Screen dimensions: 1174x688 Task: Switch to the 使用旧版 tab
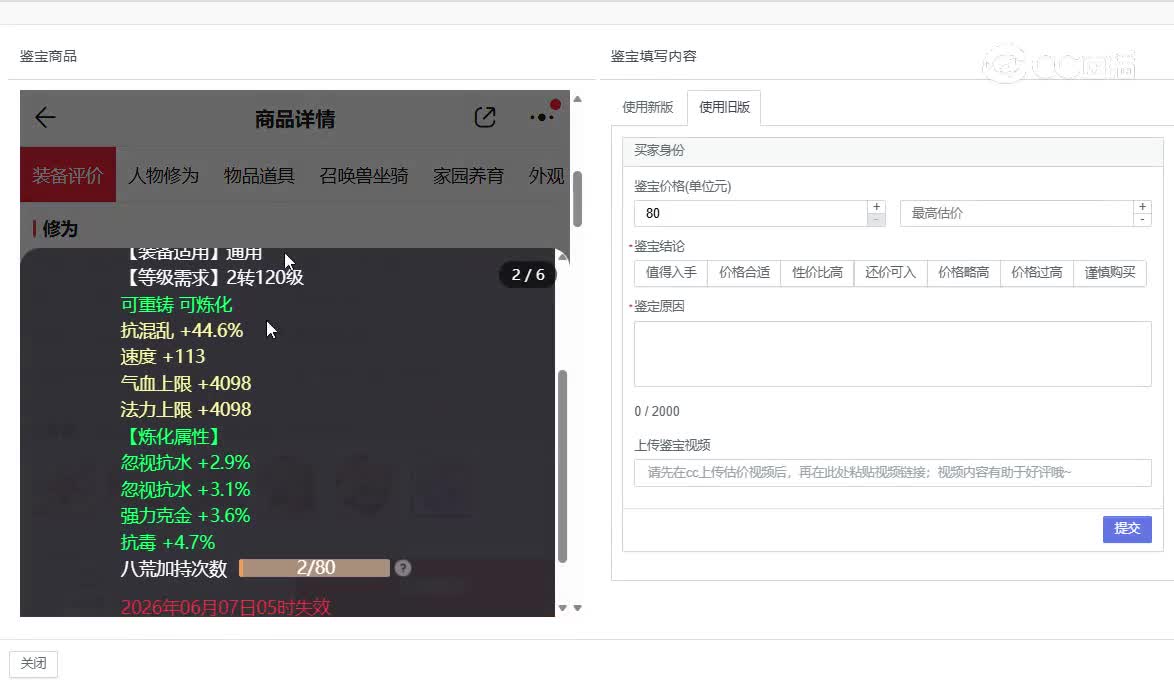tap(724, 107)
